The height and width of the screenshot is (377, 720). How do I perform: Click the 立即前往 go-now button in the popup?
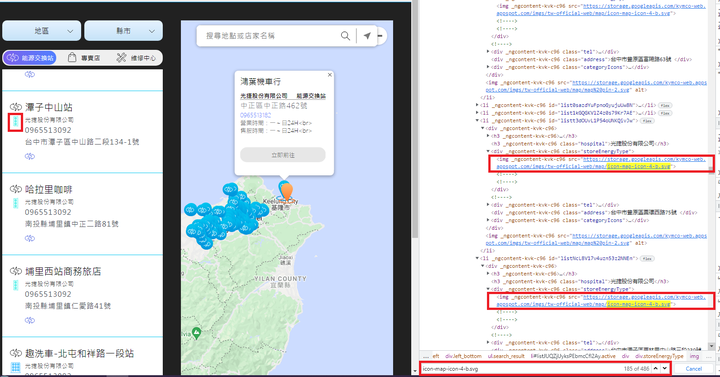tap(283, 155)
